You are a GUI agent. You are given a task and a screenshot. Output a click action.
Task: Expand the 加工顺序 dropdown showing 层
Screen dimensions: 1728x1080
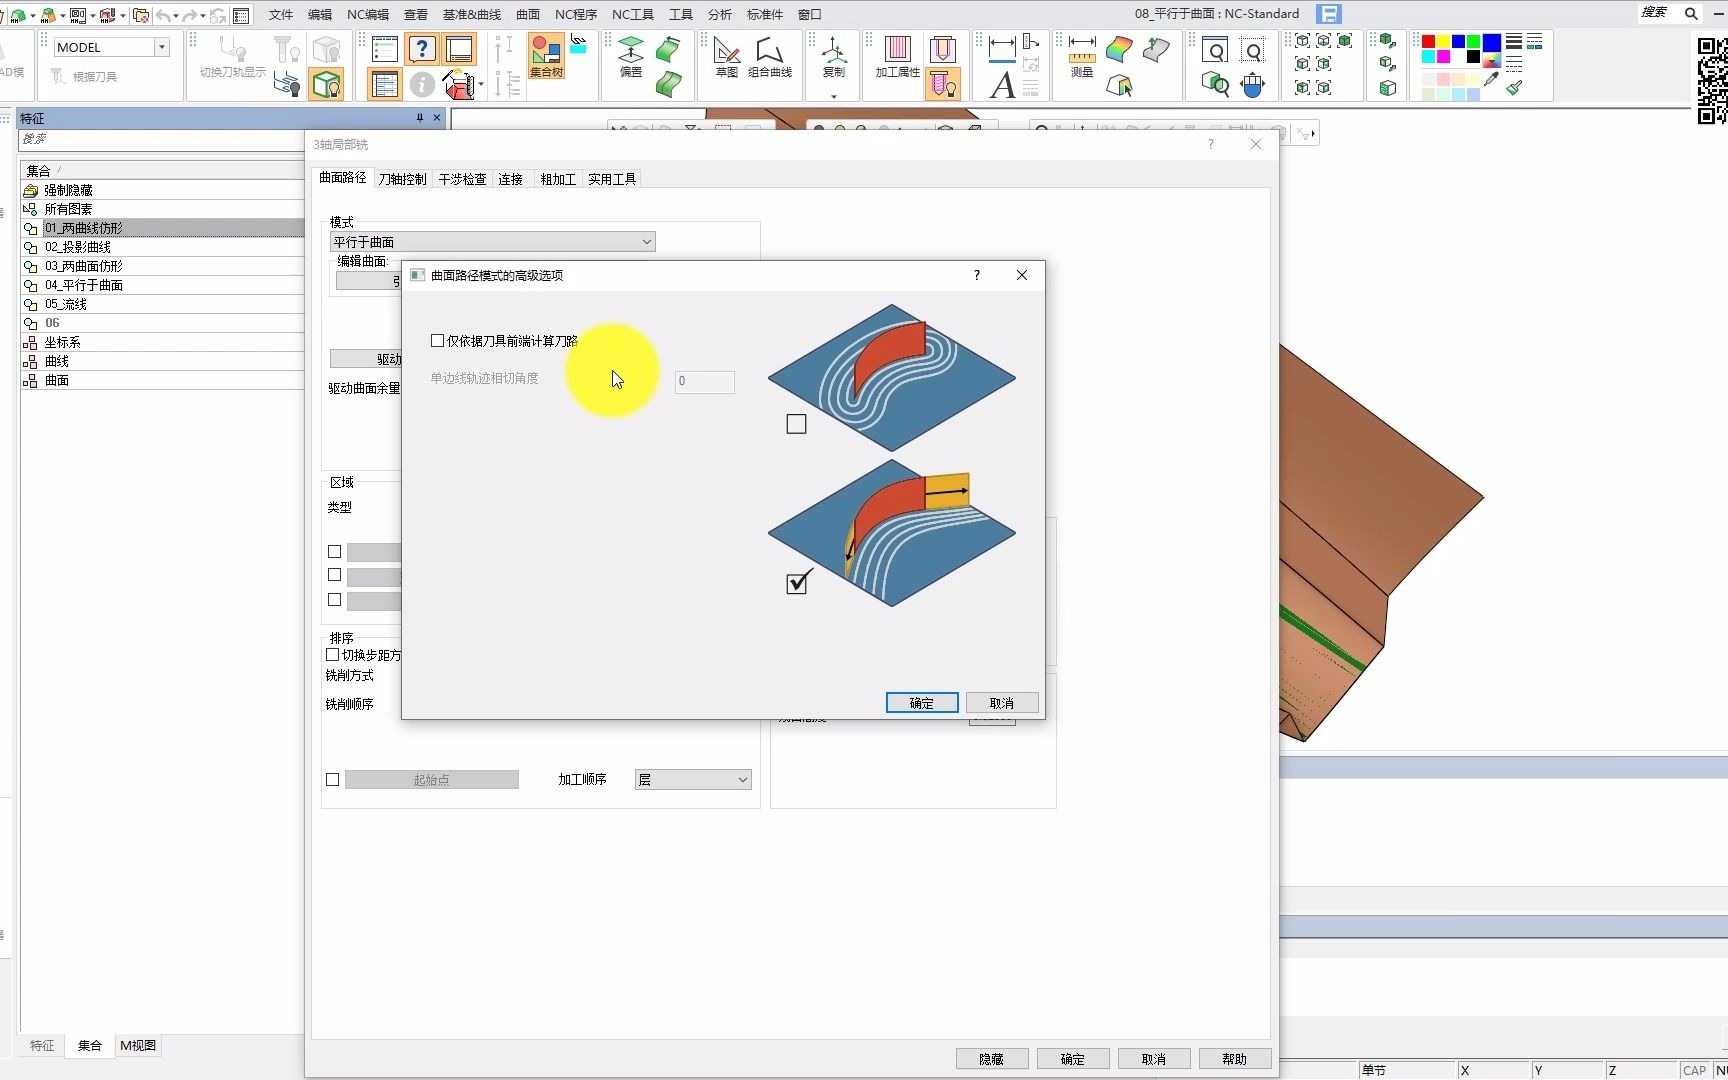(x=693, y=780)
